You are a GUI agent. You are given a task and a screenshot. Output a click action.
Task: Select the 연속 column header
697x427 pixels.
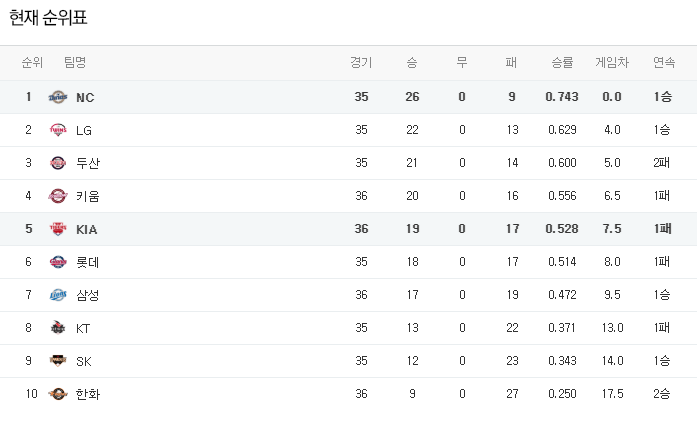tap(664, 63)
